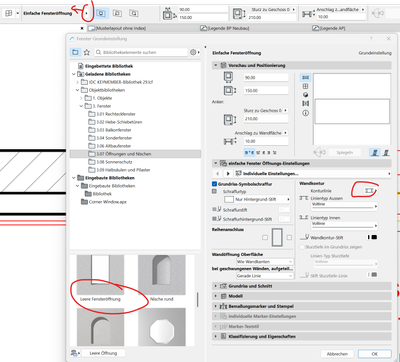The image size is (400, 362).
Task: Collapse the Vorschau und Positionierung section
Action: pyautogui.click(x=216, y=65)
